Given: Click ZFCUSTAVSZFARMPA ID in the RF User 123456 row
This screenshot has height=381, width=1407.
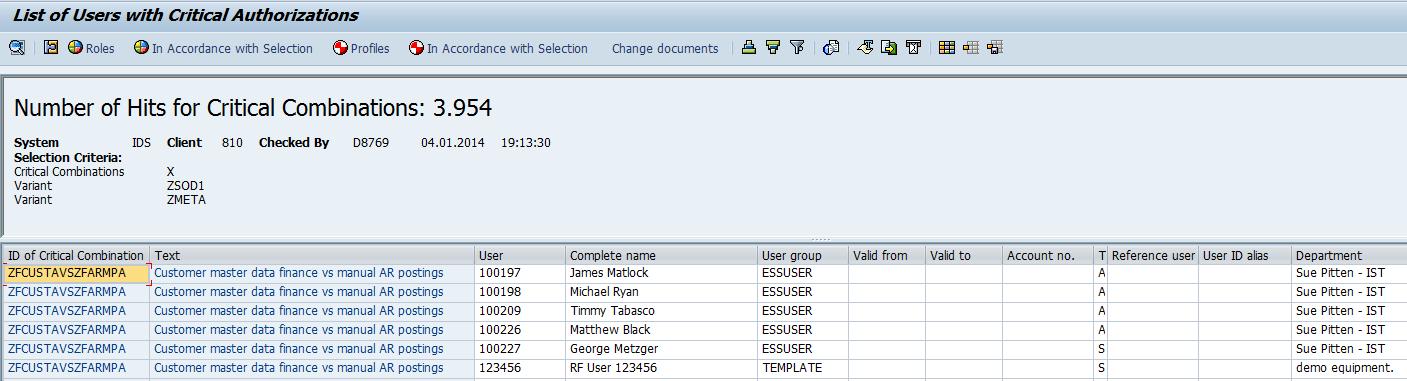Looking at the screenshot, I should pyautogui.click(x=76, y=368).
